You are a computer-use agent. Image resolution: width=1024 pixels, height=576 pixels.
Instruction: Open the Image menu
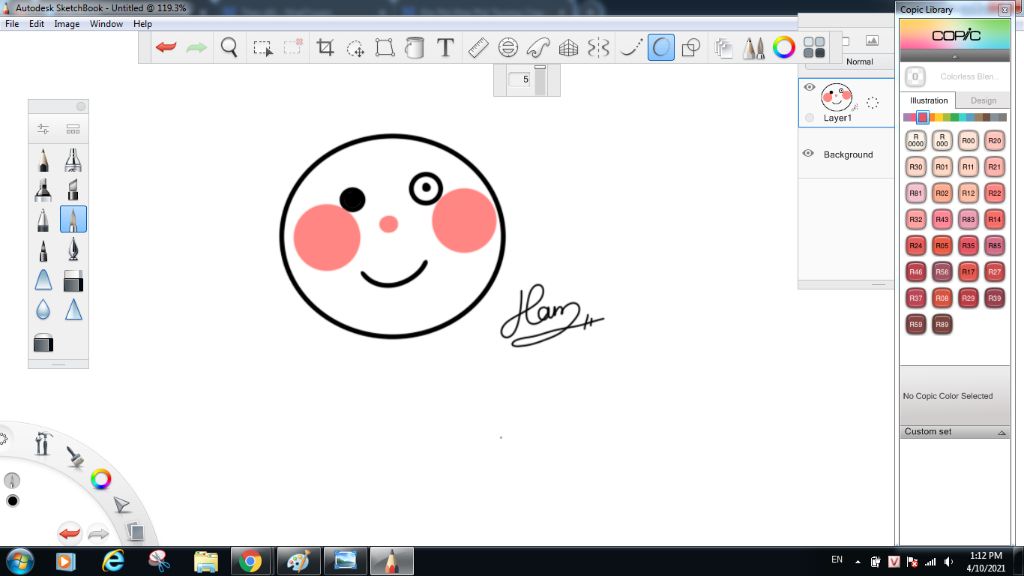[x=67, y=24]
